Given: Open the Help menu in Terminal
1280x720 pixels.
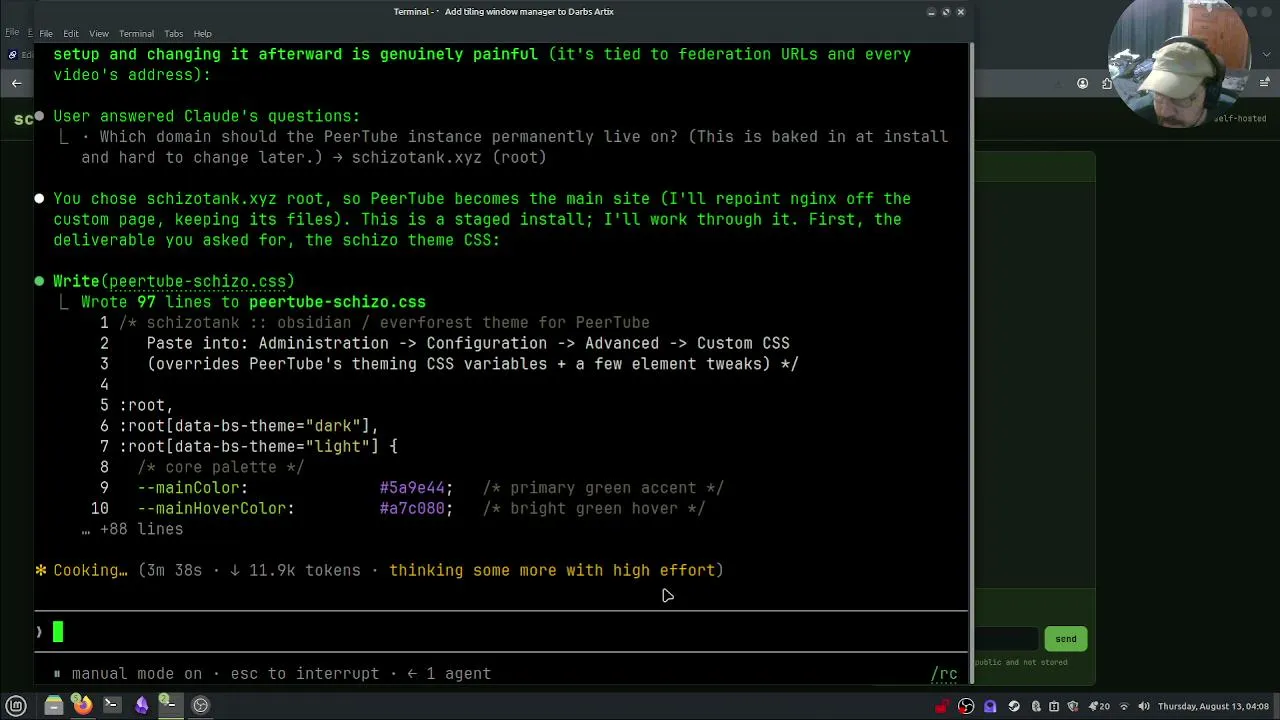Looking at the screenshot, I should [x=202, y=33].
